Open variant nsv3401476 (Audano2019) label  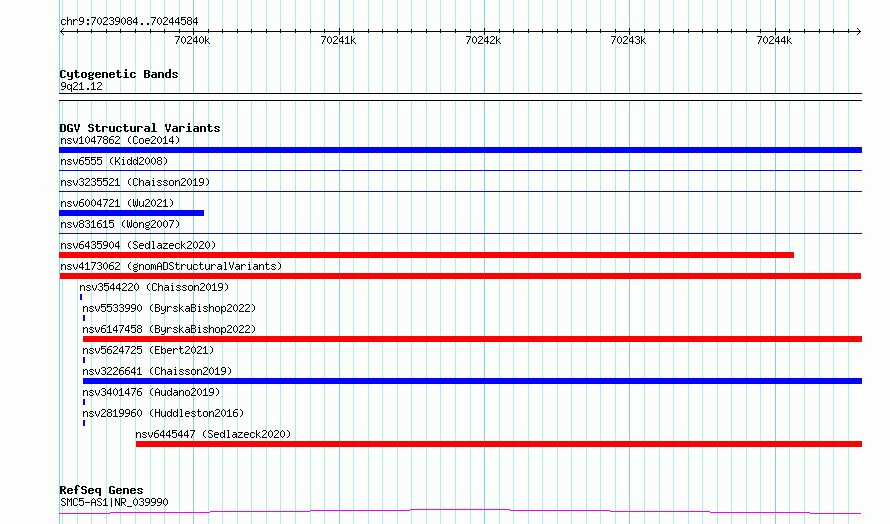pos(151,392)
